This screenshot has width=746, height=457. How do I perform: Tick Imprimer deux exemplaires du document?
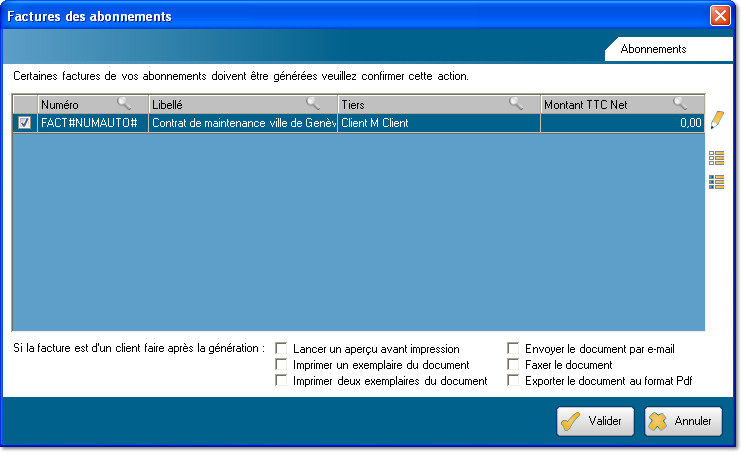coord(281,381)
